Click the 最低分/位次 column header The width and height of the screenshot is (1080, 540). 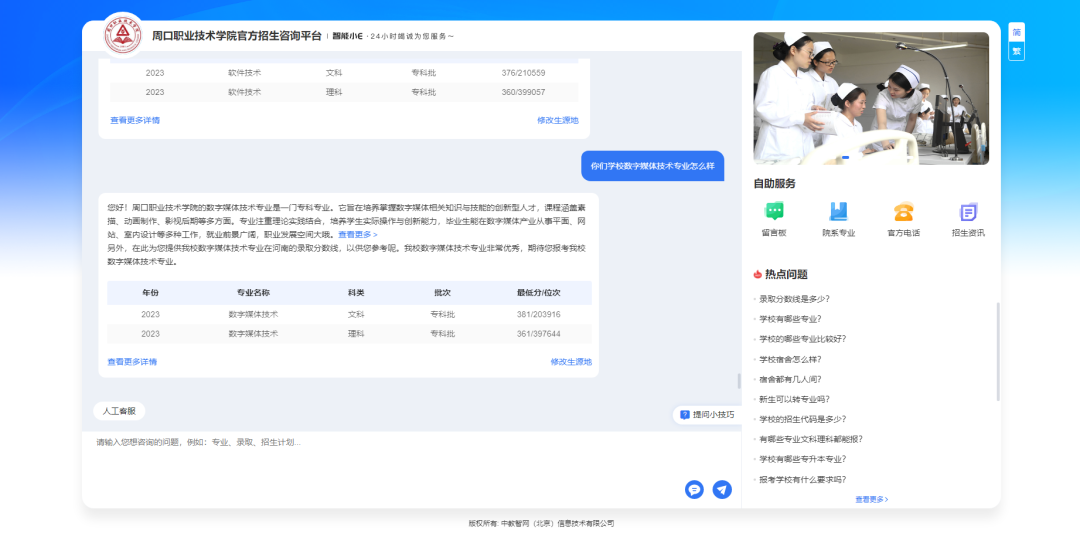click(539, 293)
